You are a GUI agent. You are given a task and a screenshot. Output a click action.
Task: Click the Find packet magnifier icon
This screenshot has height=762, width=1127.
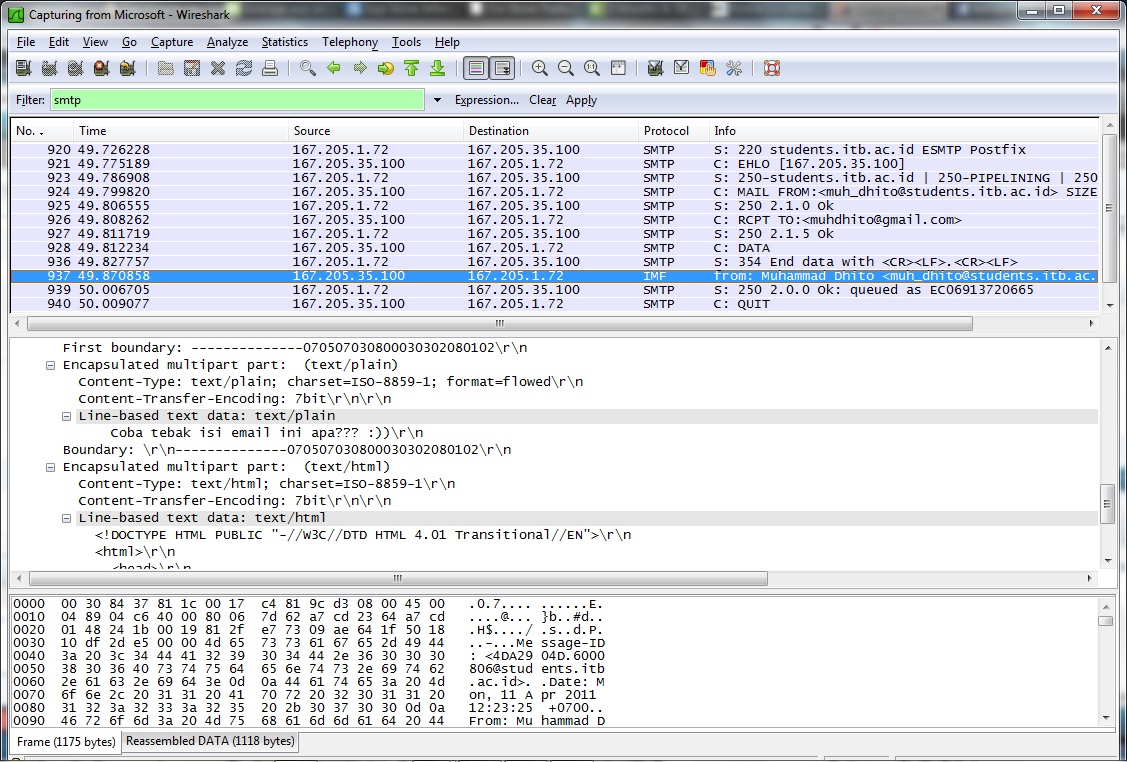[308, 69]
